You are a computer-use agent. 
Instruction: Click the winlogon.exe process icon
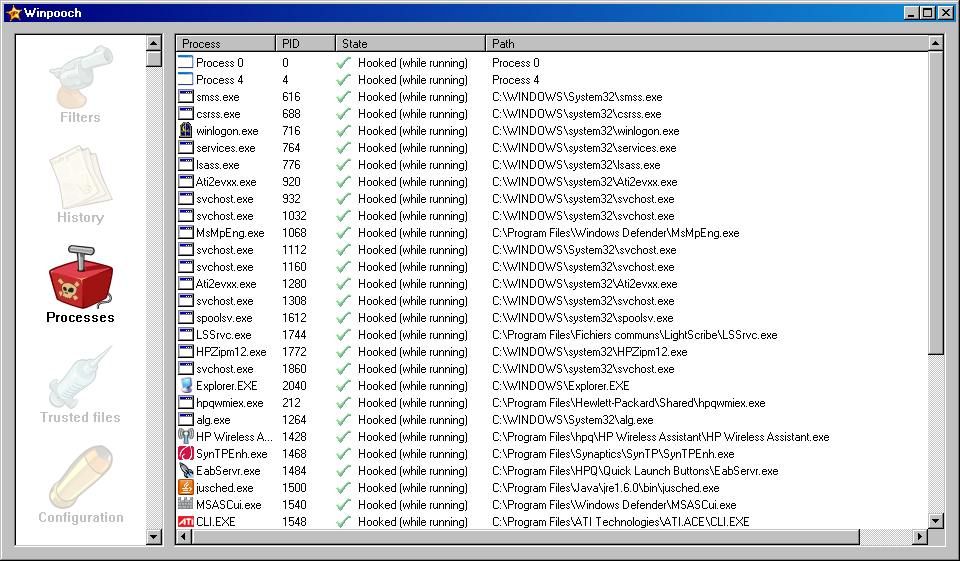point(186,130)
